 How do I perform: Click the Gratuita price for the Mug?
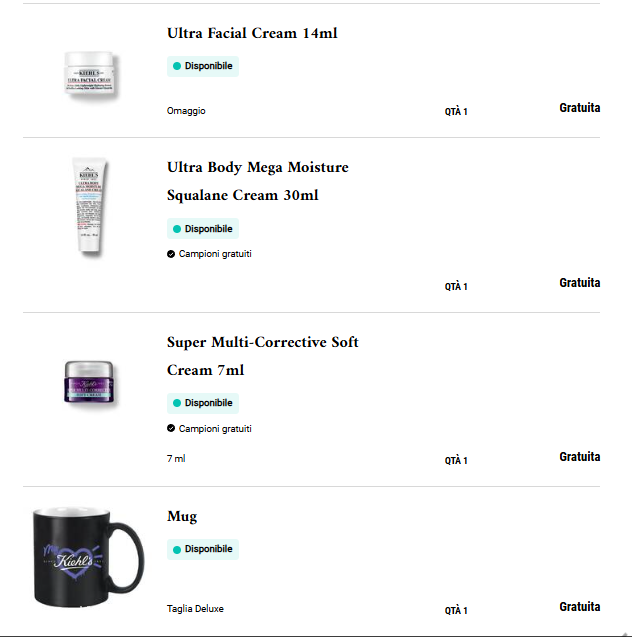(x=579, y=607)
